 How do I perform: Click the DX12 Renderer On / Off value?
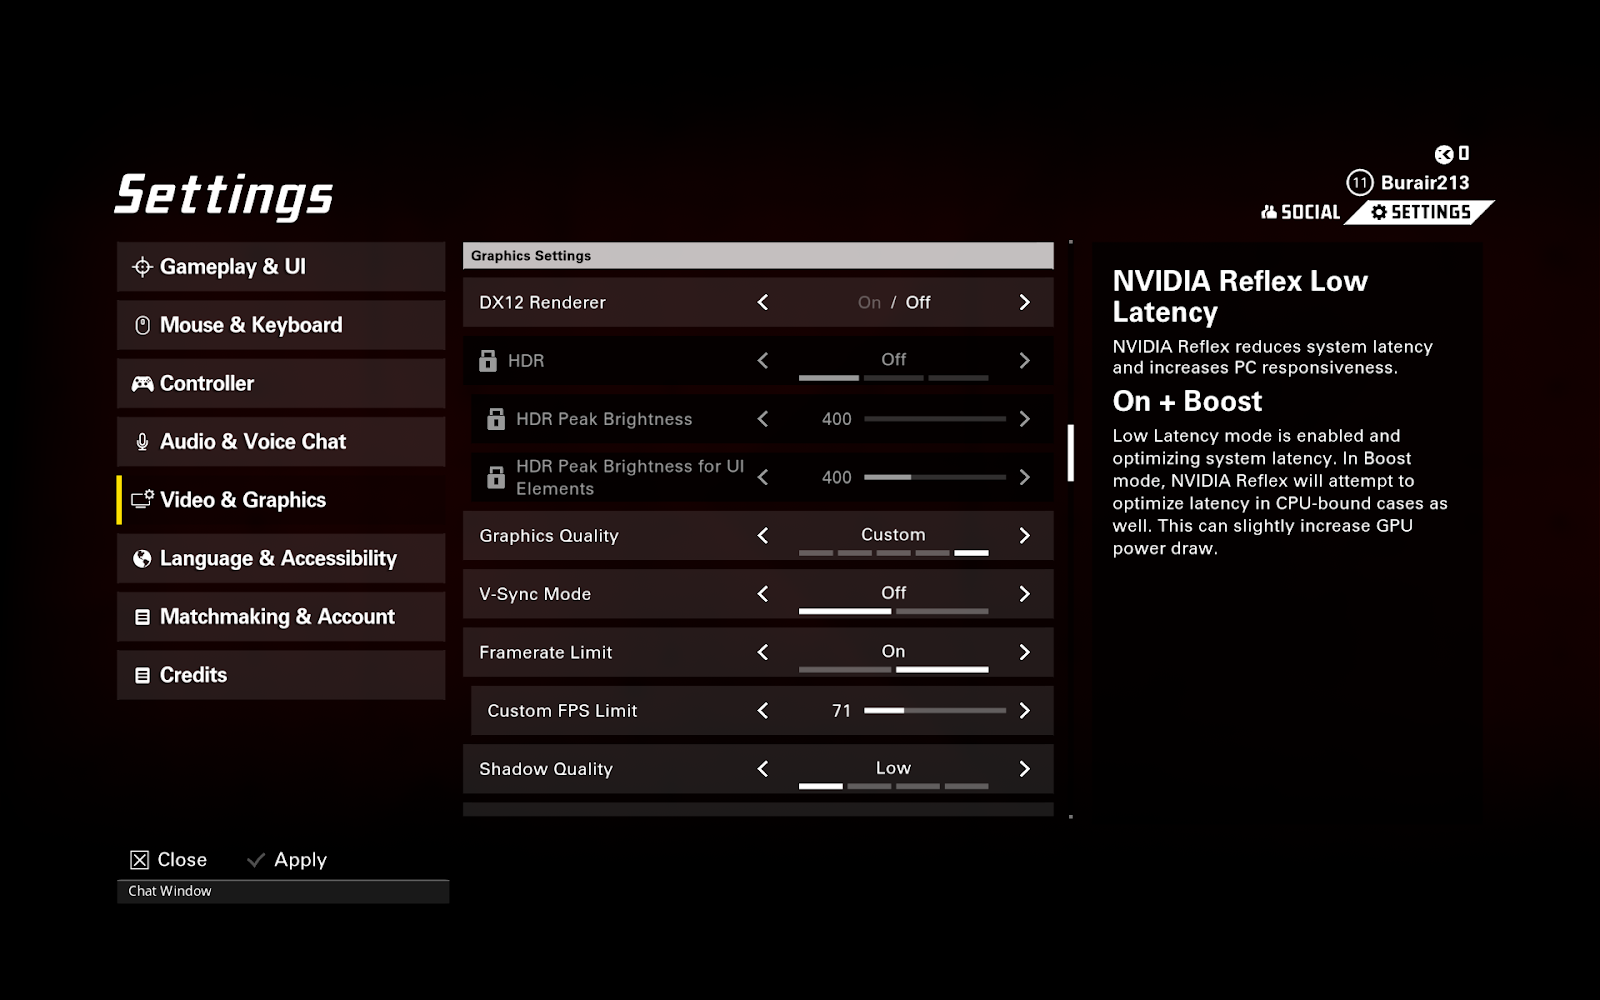tap(894, 302)
